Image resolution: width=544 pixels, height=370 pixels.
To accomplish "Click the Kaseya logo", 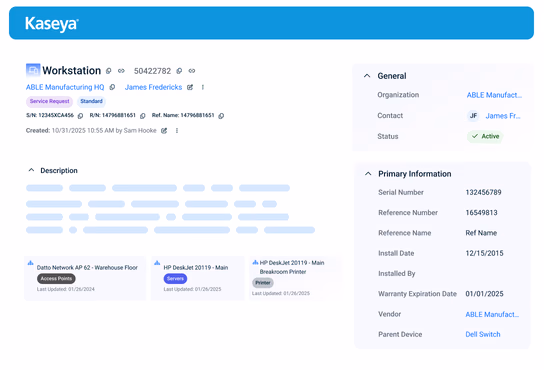I will [x=52, y=24].
